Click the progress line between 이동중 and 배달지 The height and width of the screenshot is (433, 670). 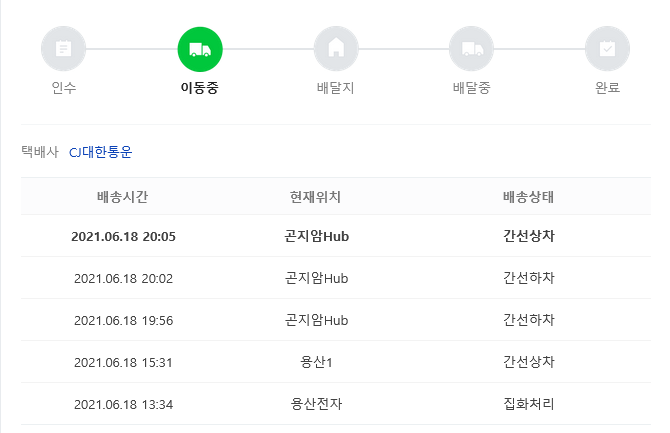pyautogui.click(x=267, y=48)
